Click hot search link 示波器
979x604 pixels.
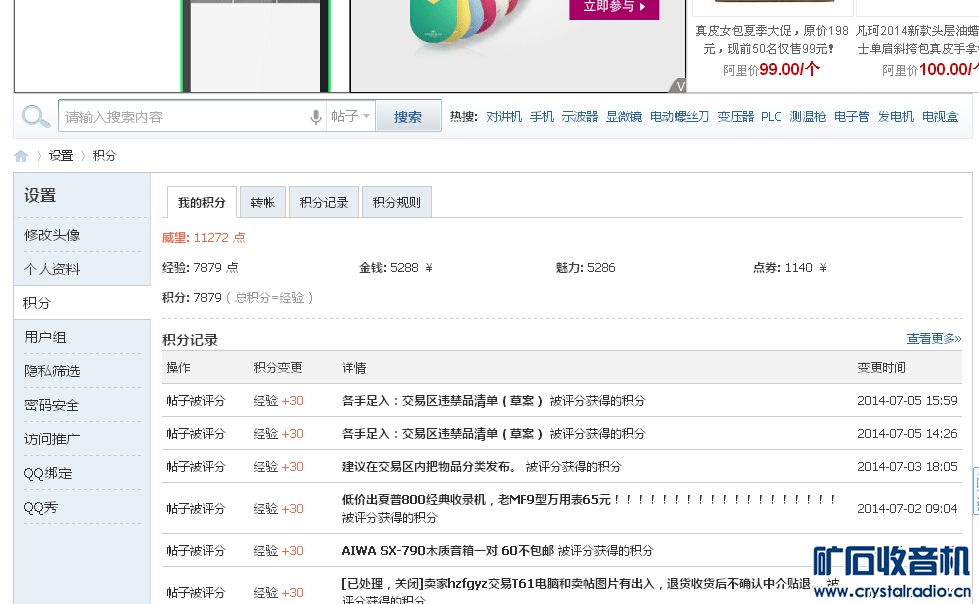click(579, 117)
